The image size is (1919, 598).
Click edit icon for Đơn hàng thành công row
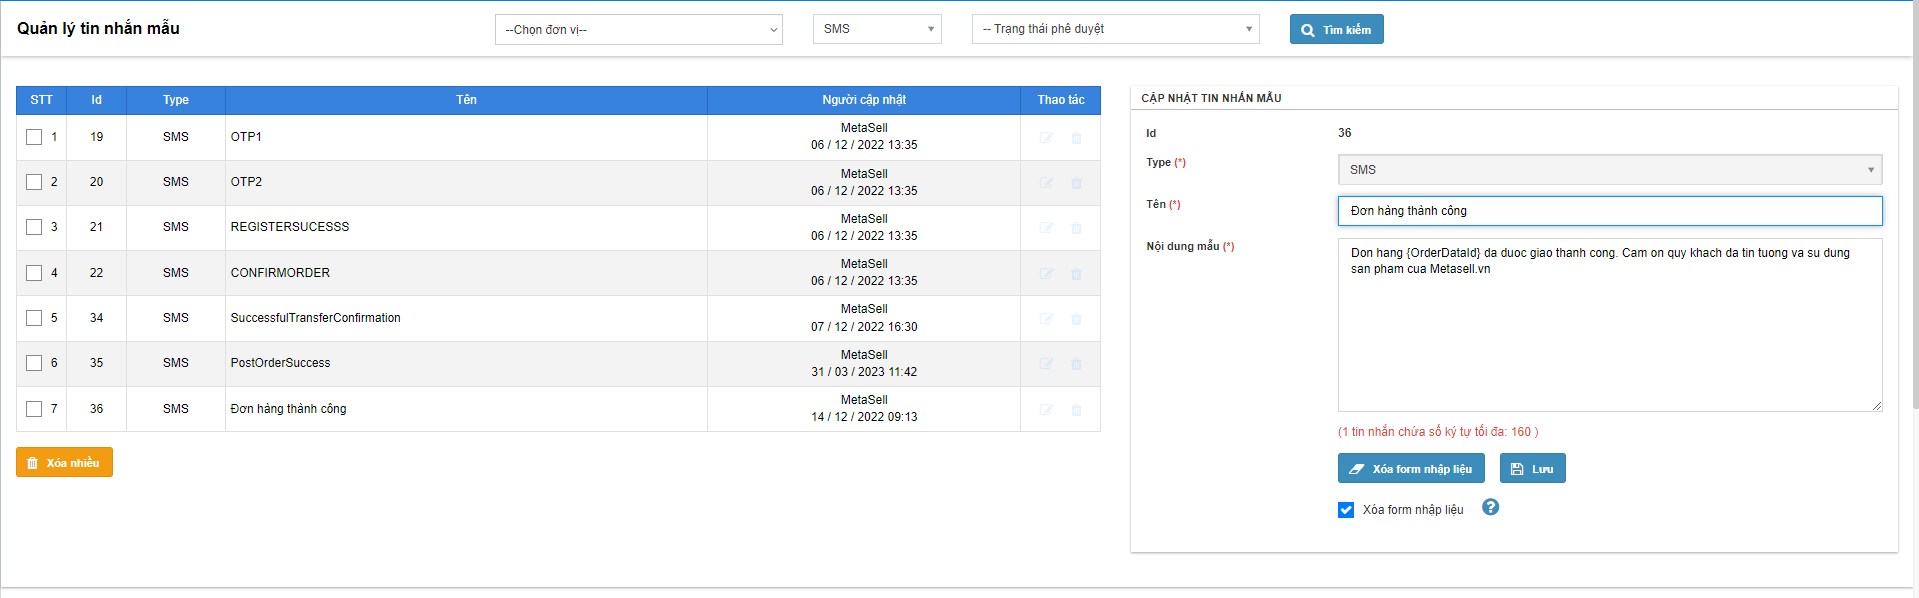pyautogui.click(x=1046, y=410)
